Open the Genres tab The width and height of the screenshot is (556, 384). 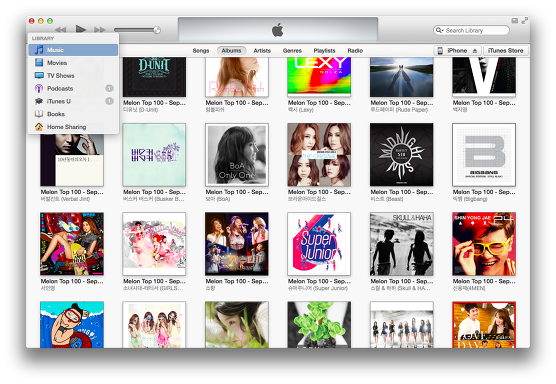[292, 51]
